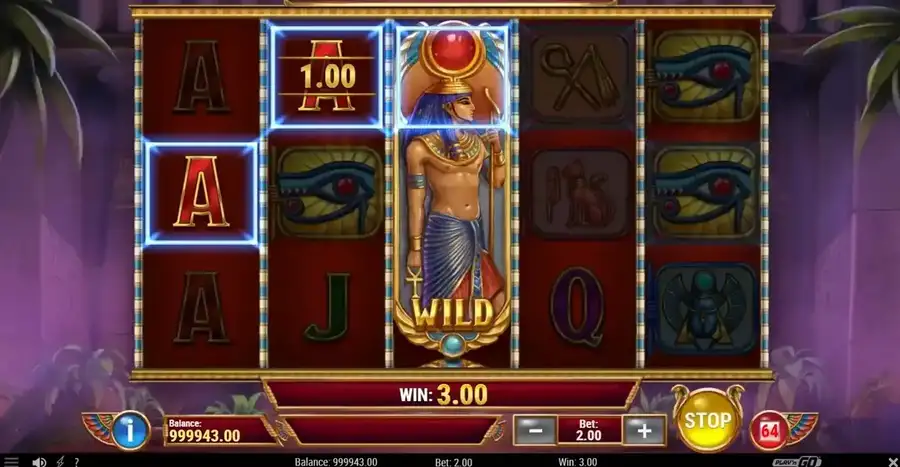This screenshot has height=467, width=900.
Task: Click the Bet 2.00 amount field
Action: 589,430
